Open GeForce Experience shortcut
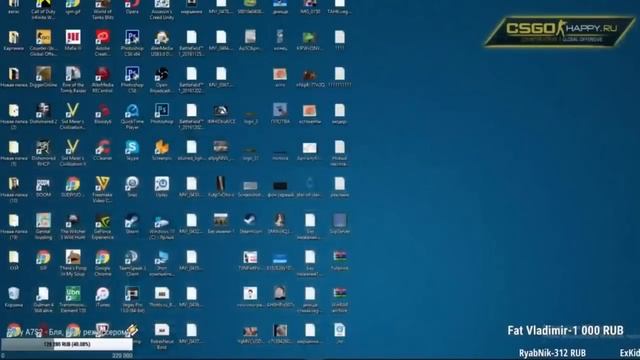 click(102, 226)
